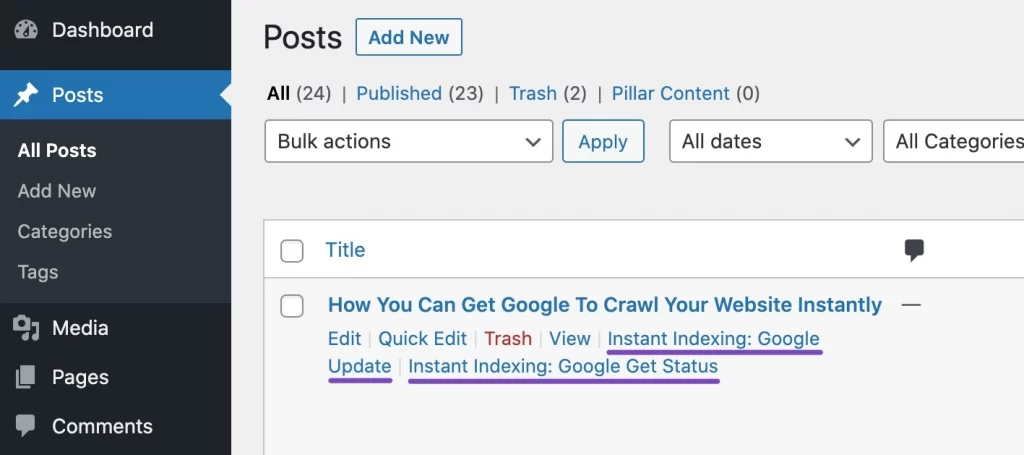The height and width of the screenshot is (455, 1024).
Task: Click the Apply bulk action button
Action: [603, 142]
